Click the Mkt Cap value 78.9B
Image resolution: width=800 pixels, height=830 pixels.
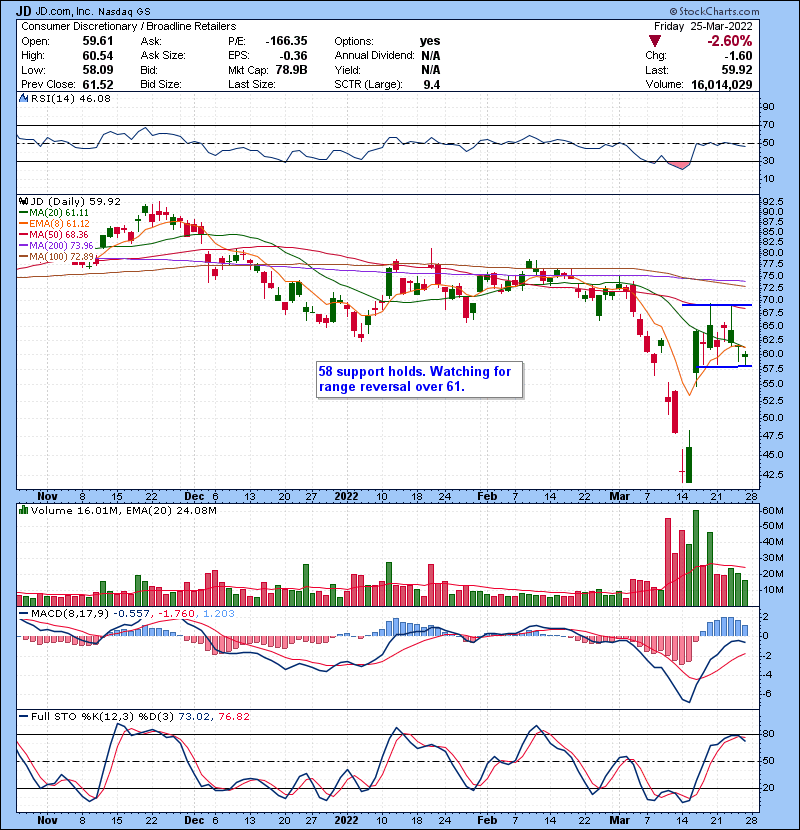[x=291, y=70]
